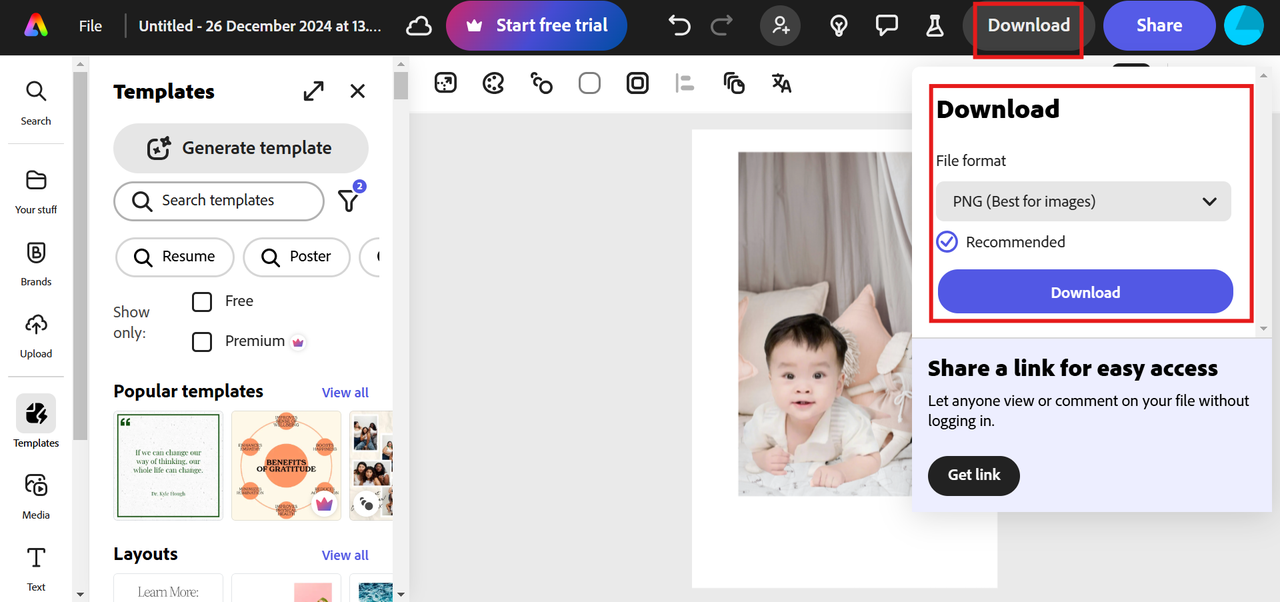Open the Text panel
1280x602 pixels.
36,569
